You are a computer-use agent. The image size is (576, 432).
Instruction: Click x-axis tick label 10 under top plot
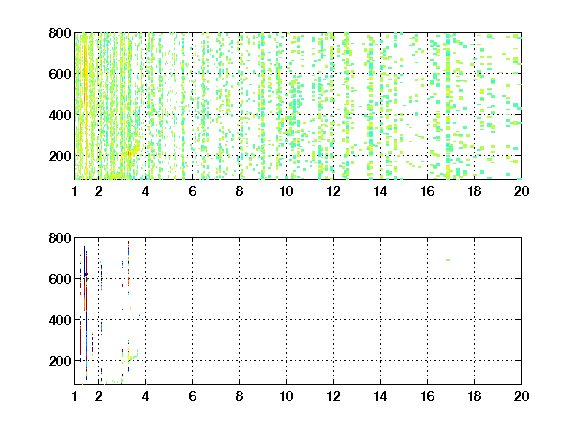click(x=286, y=191)
